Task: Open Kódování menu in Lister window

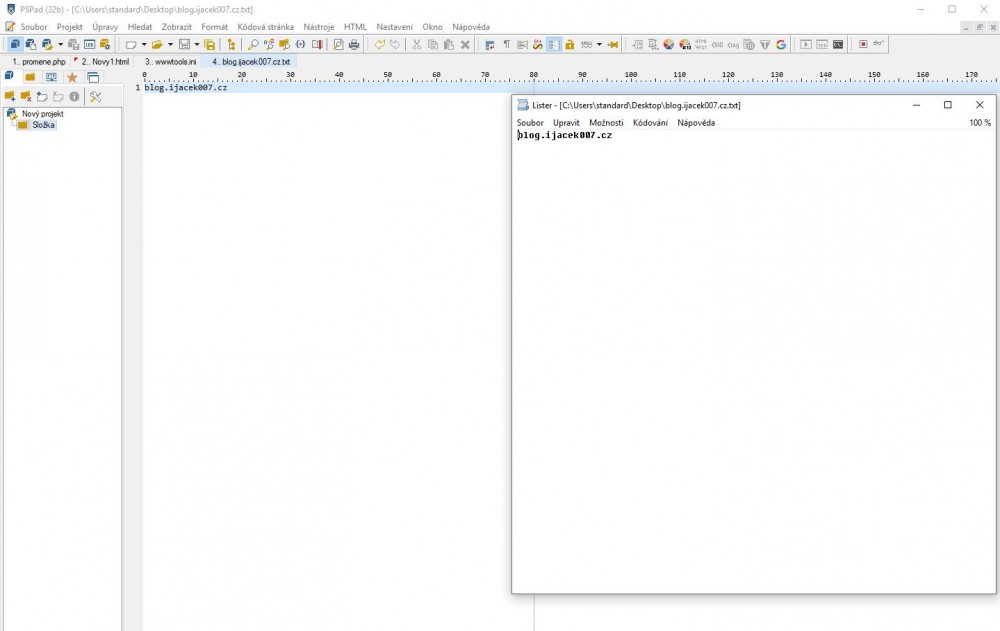Action: pos(650,123)
